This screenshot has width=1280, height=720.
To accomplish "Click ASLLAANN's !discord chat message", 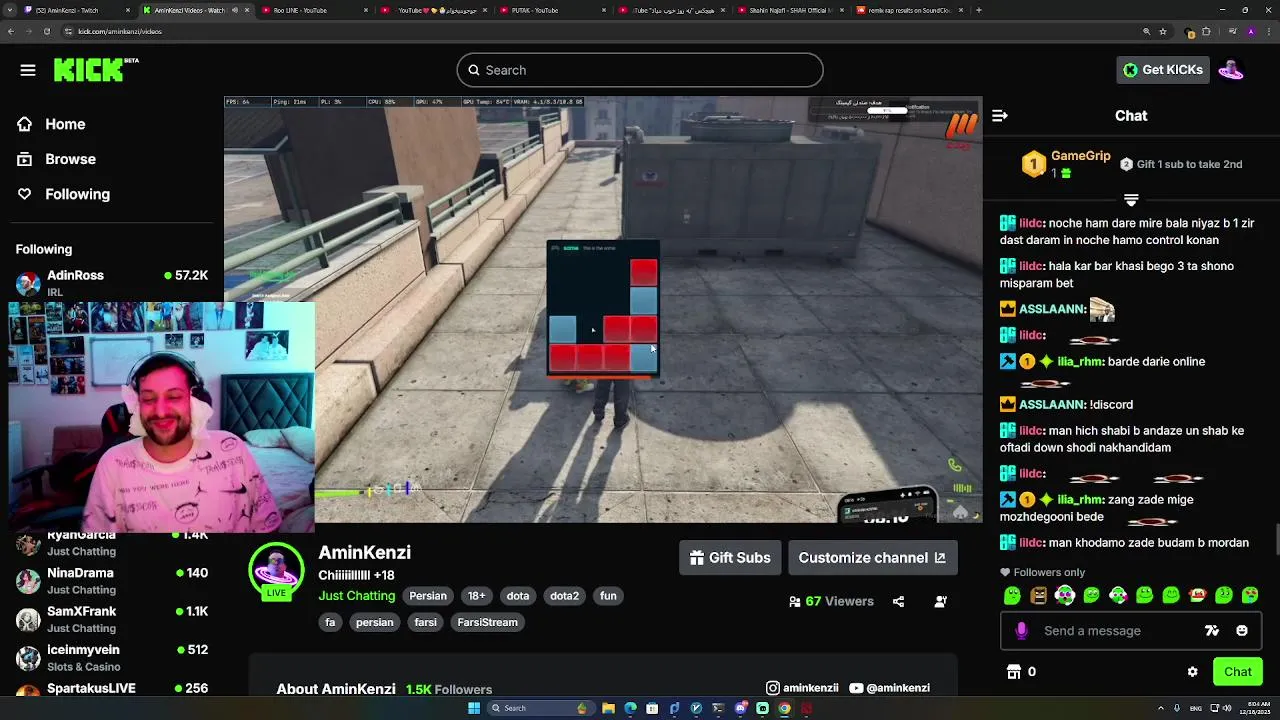I will point(1111,405).
